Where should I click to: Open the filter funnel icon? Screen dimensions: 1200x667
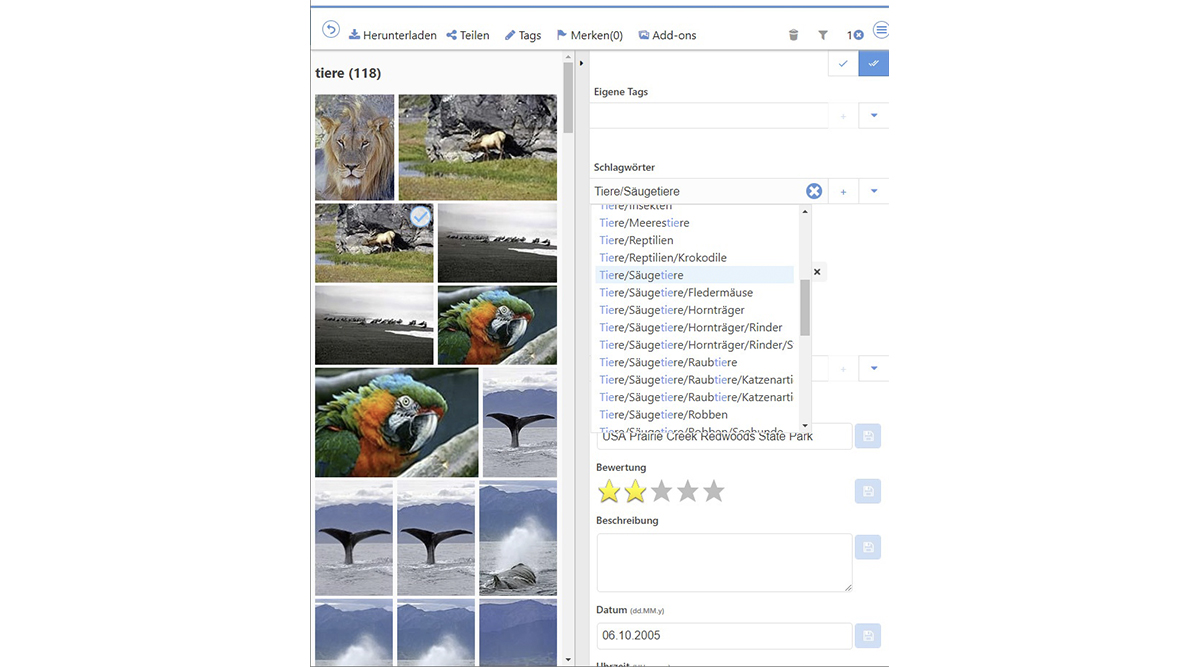point(823,35)
